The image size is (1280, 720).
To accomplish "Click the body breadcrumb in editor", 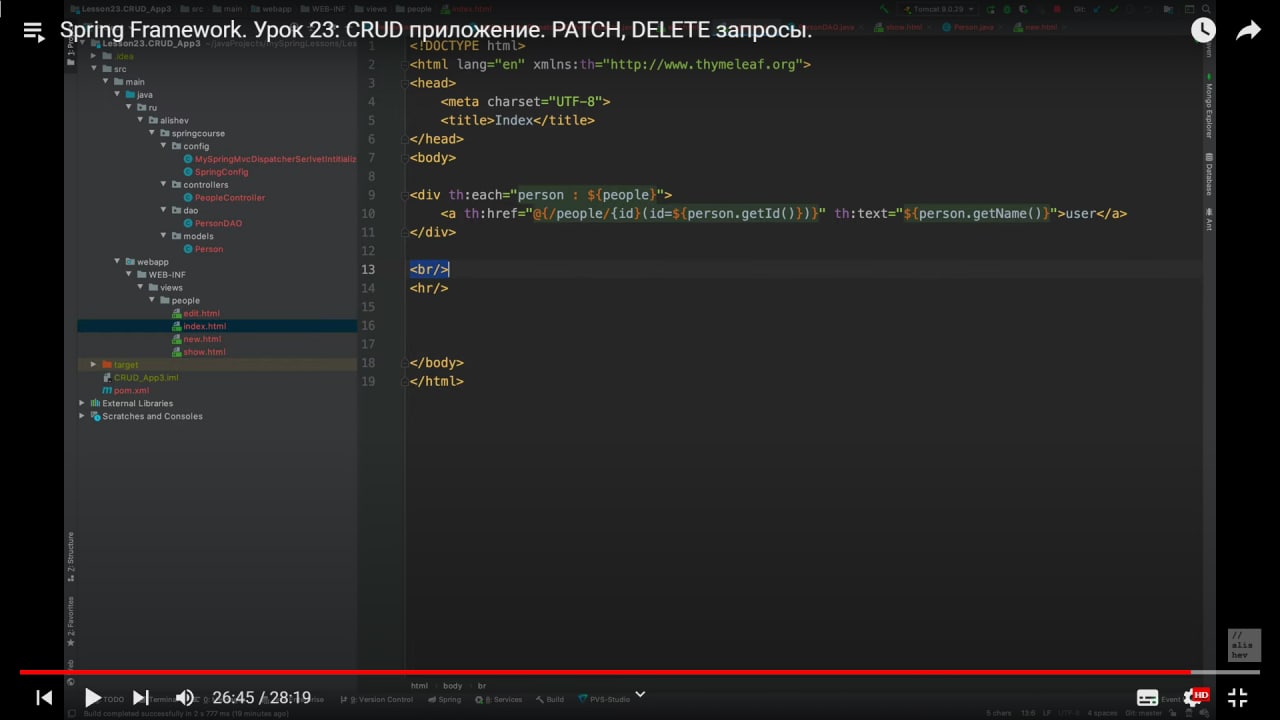I will pyautogui.click(x=452, y=686).
